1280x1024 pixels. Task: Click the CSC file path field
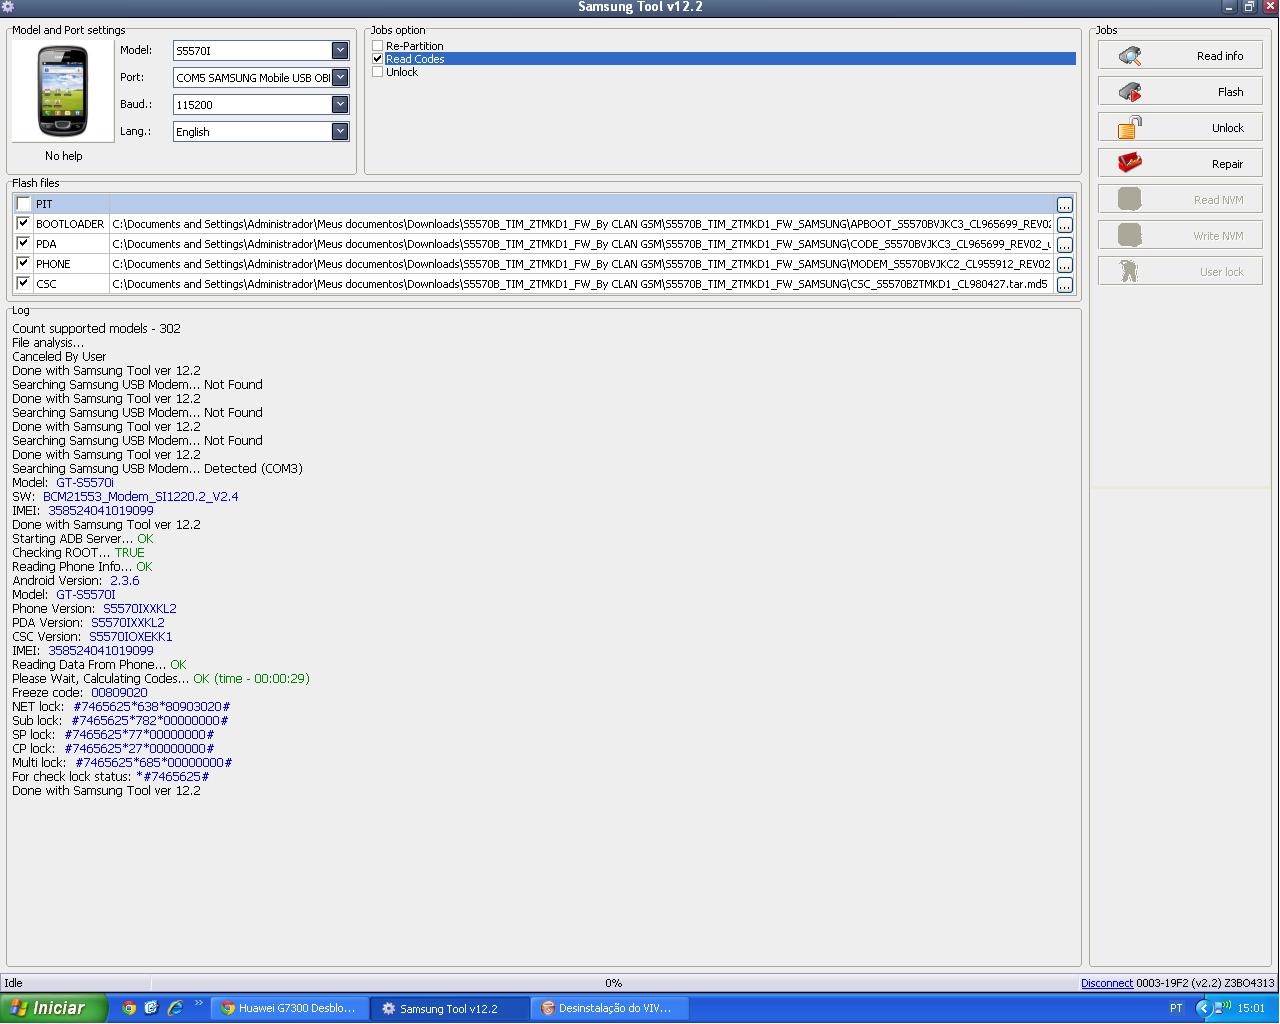tap(581, 284)
